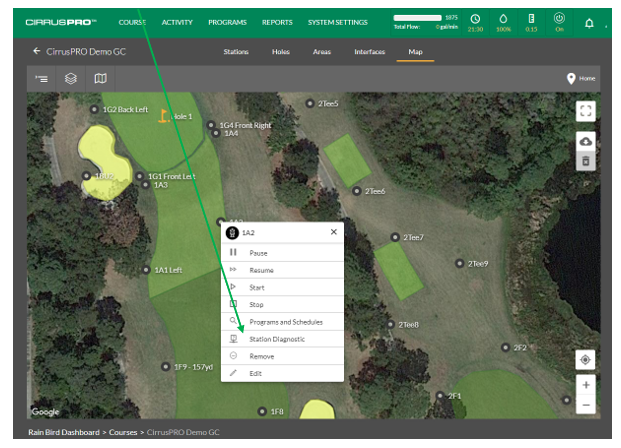Switch to the Interfaces tab
Screen dimensions: 621x448
(x=370, y=52)
